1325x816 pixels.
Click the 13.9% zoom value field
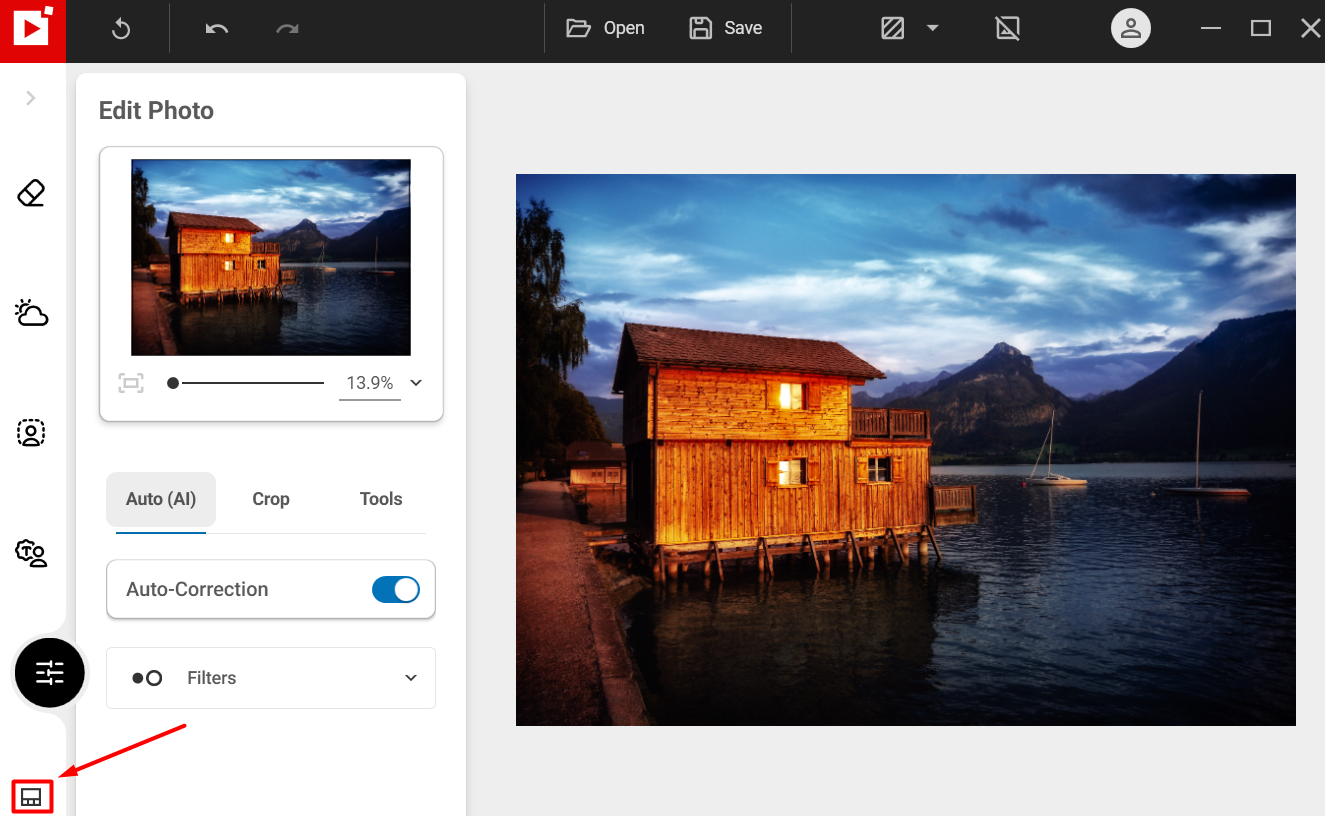(x=370, y=384)
